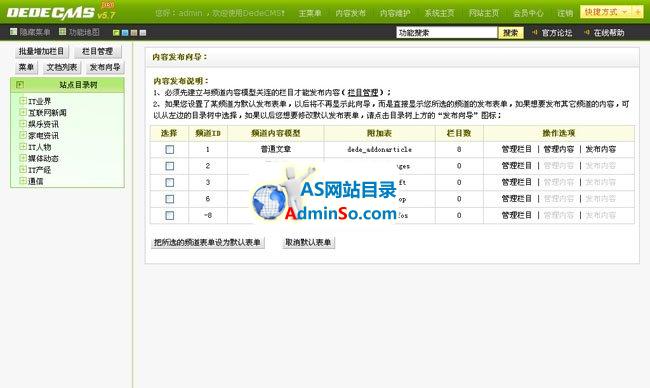Open the 官方论坛 link
Viewport: 650px width, 388px height.
[557, 33]
